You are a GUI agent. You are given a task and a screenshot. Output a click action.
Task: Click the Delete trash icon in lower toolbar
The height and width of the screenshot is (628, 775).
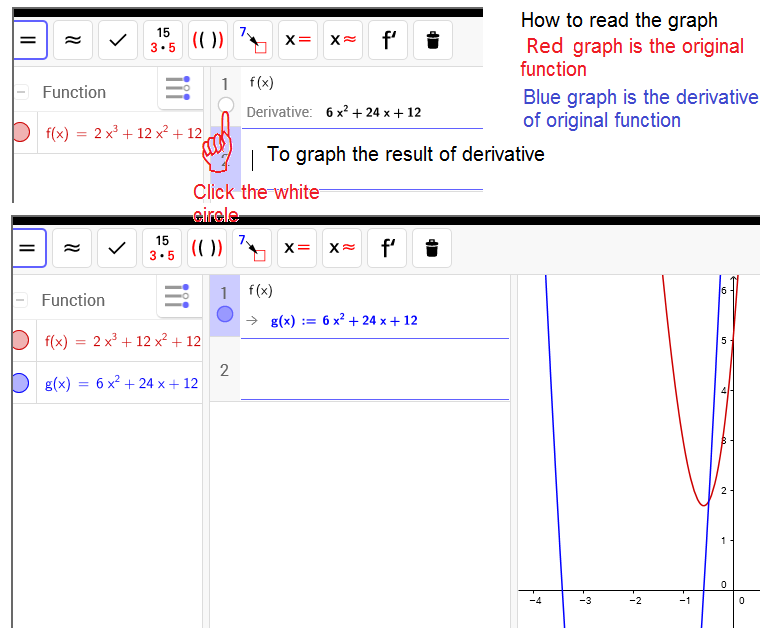click(432, 248)
